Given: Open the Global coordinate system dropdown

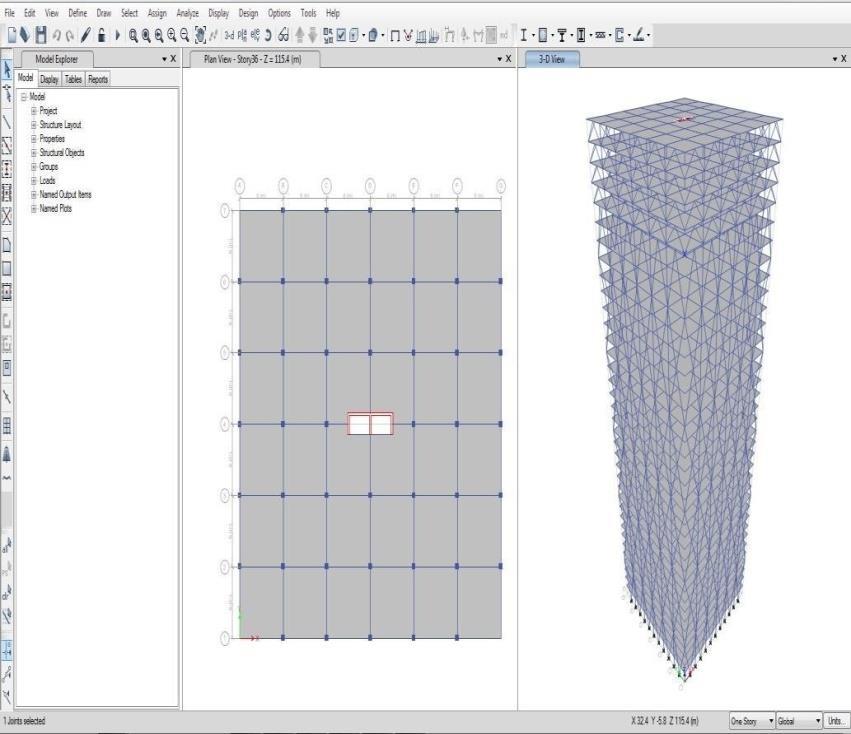Looking at the screenshot, I should point(799,721).
